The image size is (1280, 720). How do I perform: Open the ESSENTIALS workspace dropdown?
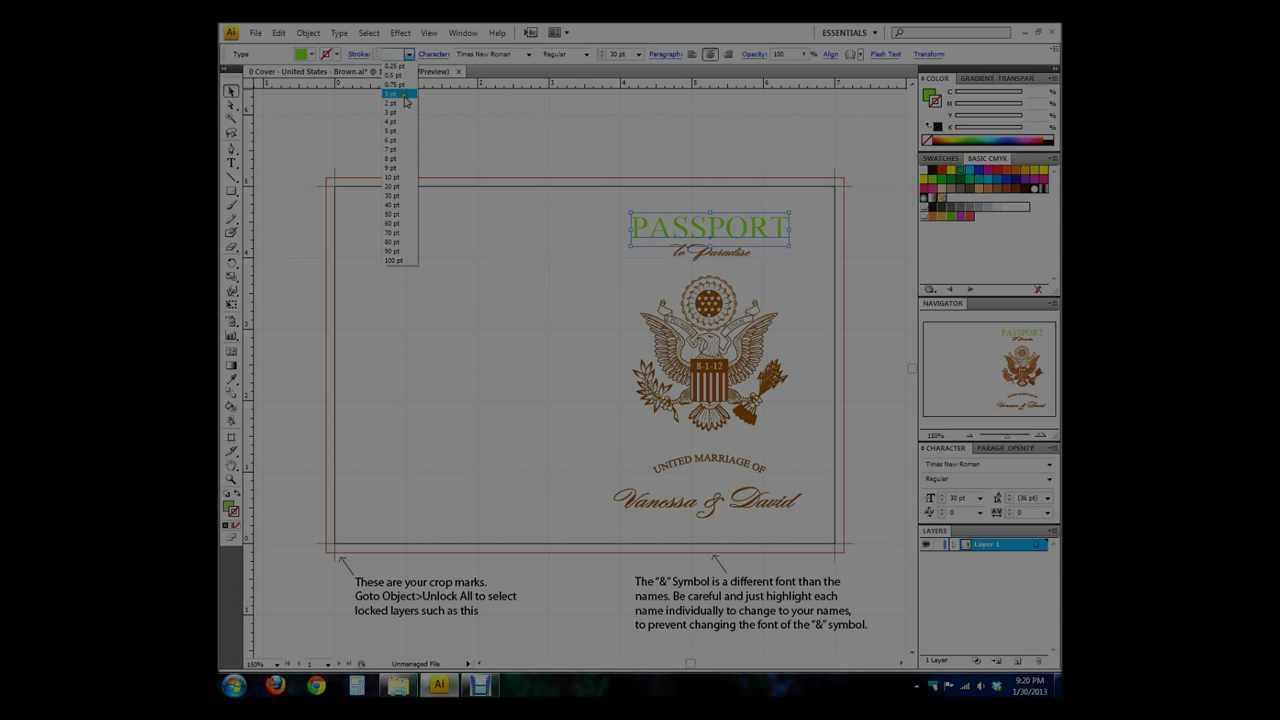coord(849,33)
